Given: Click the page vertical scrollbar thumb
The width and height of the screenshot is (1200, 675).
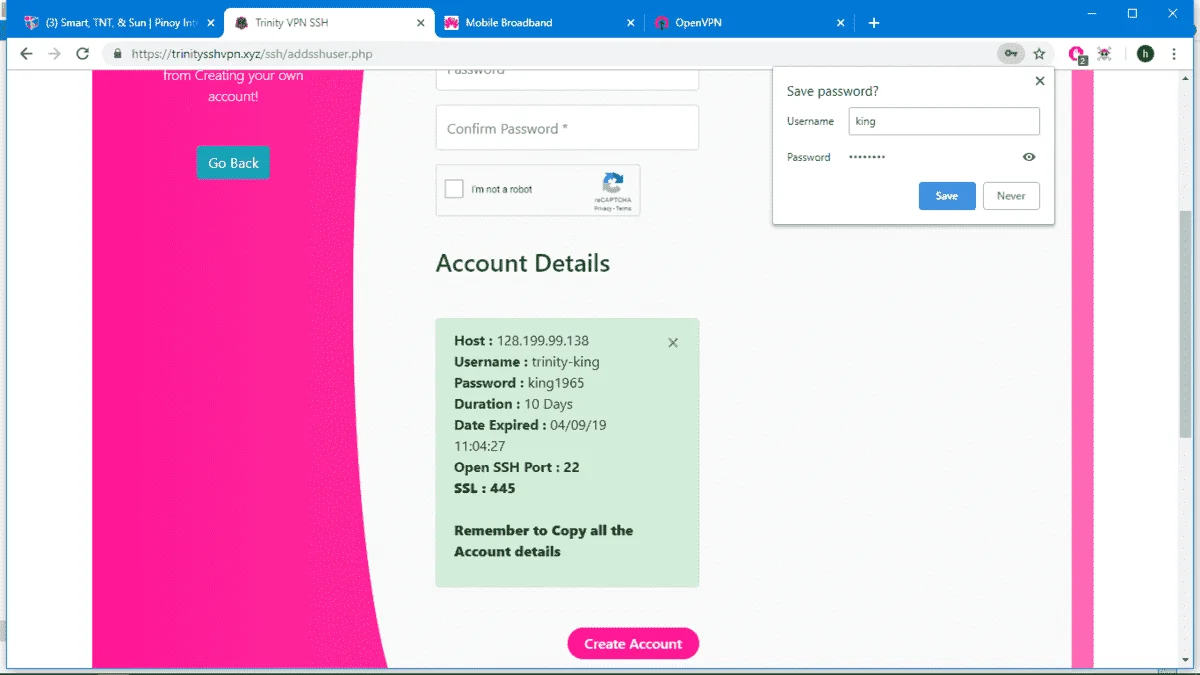Looking at the screenshot, I should (x=1186, y=324).
